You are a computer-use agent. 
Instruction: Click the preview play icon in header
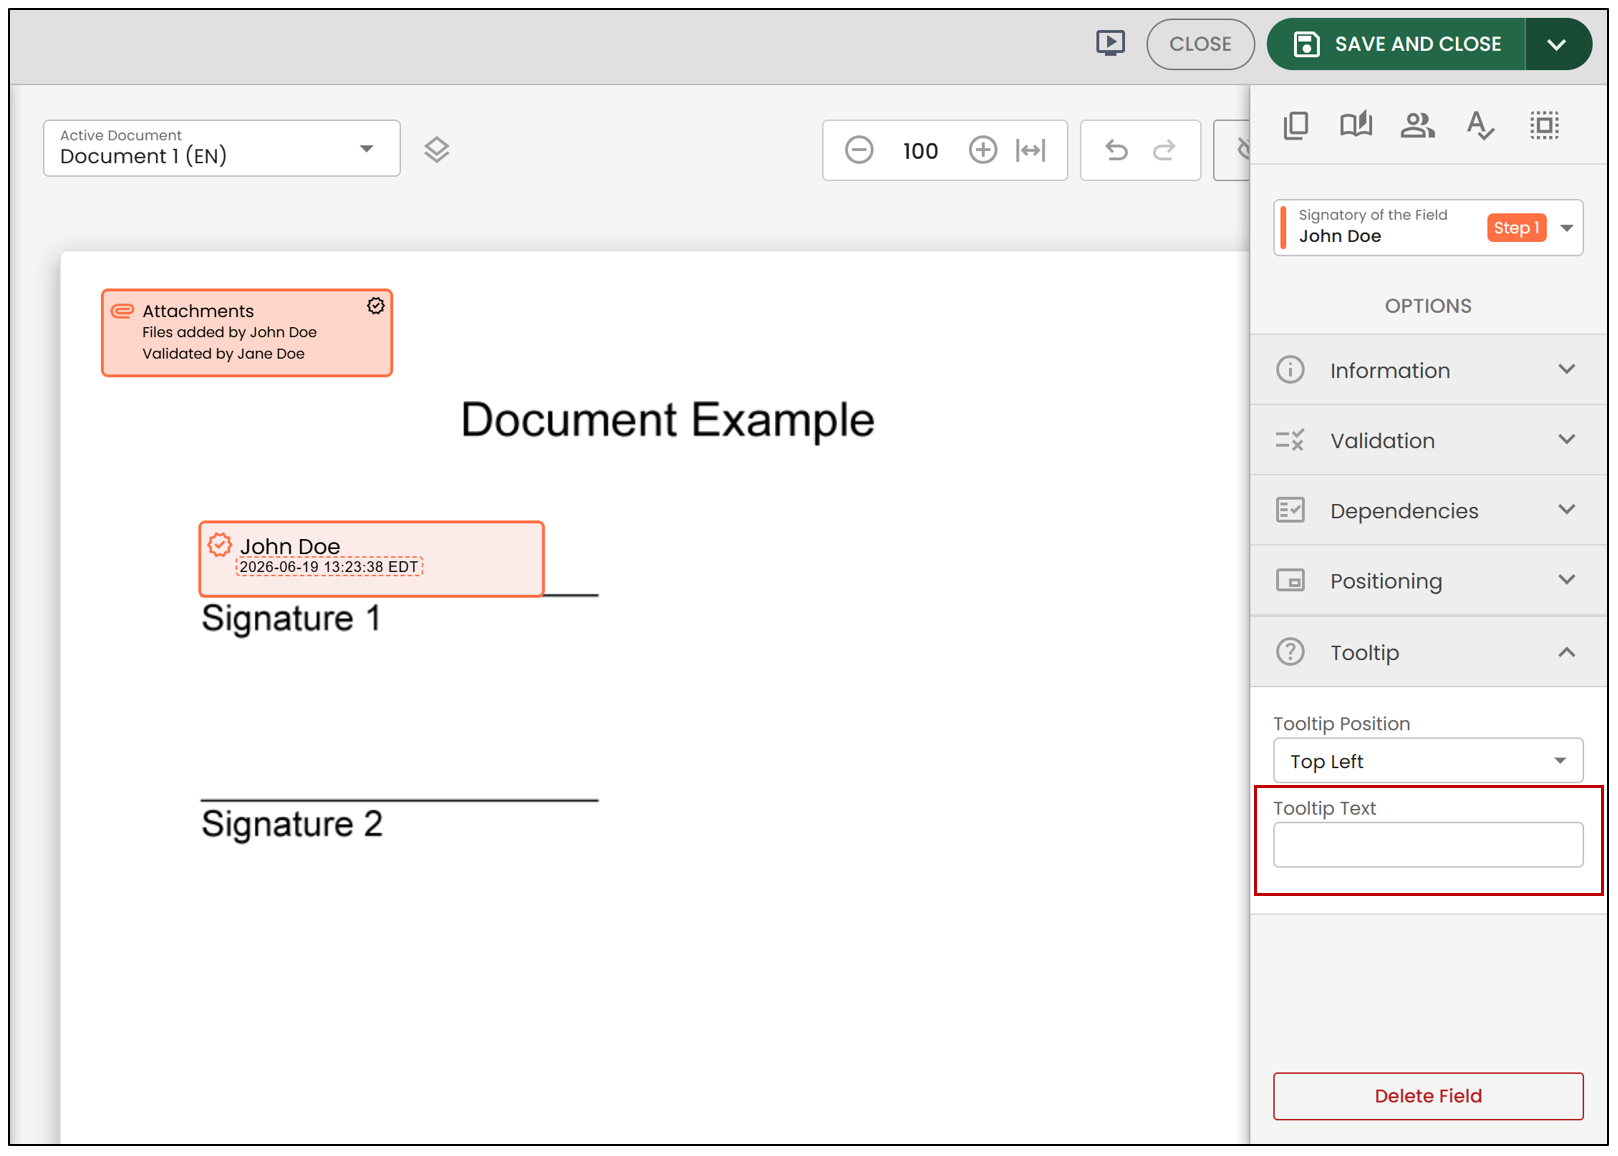1110,43
